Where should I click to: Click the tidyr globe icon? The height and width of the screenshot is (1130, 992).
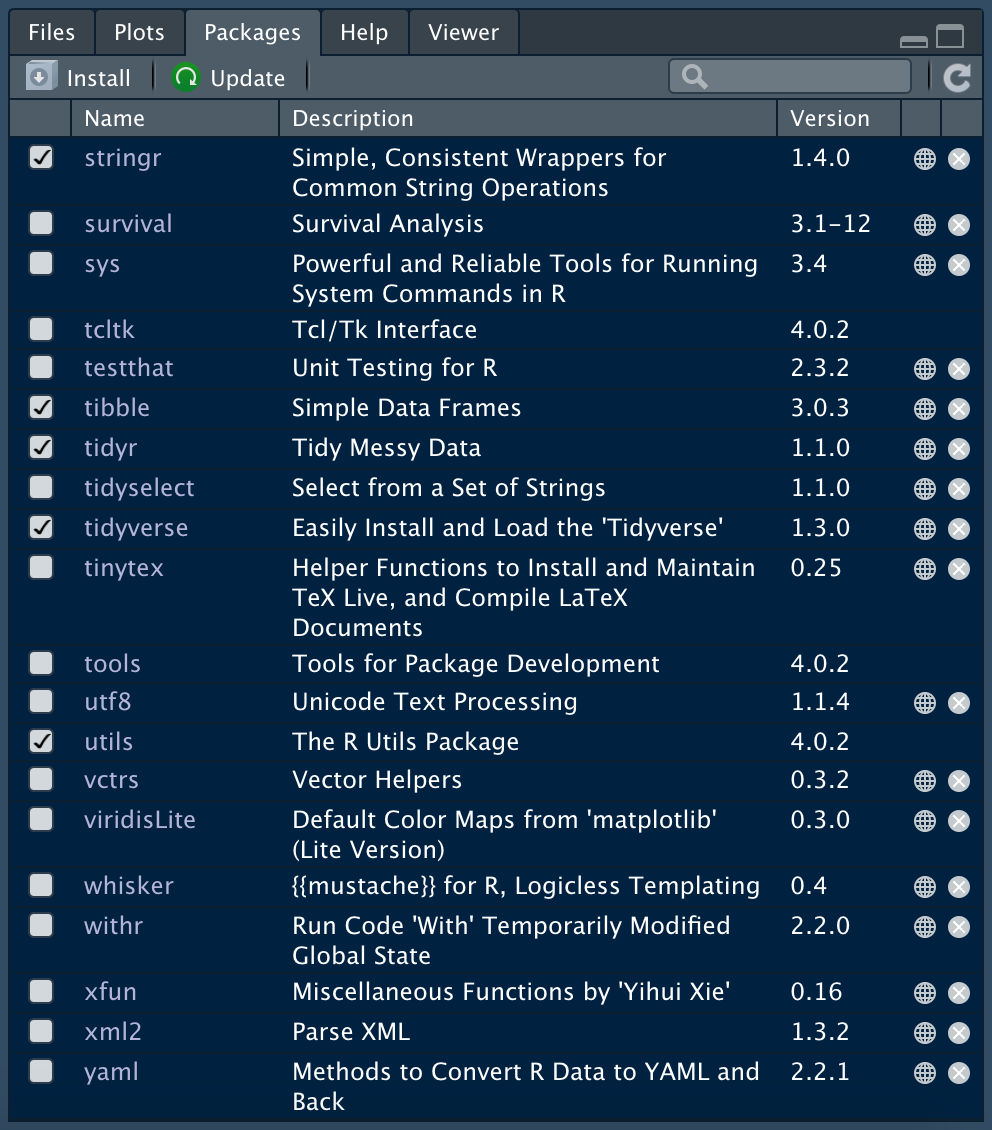[x=924, y=449]
